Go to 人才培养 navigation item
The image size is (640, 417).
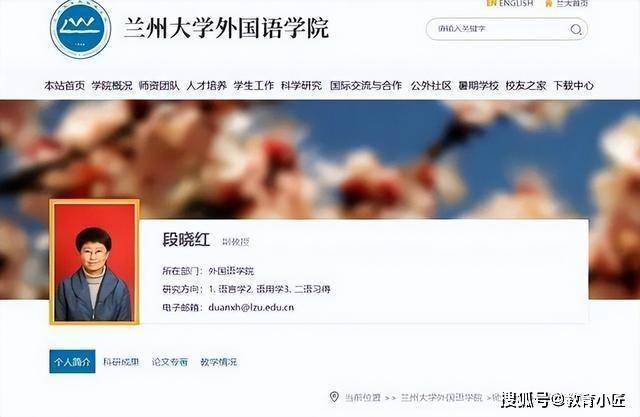[x=206, y=86]
